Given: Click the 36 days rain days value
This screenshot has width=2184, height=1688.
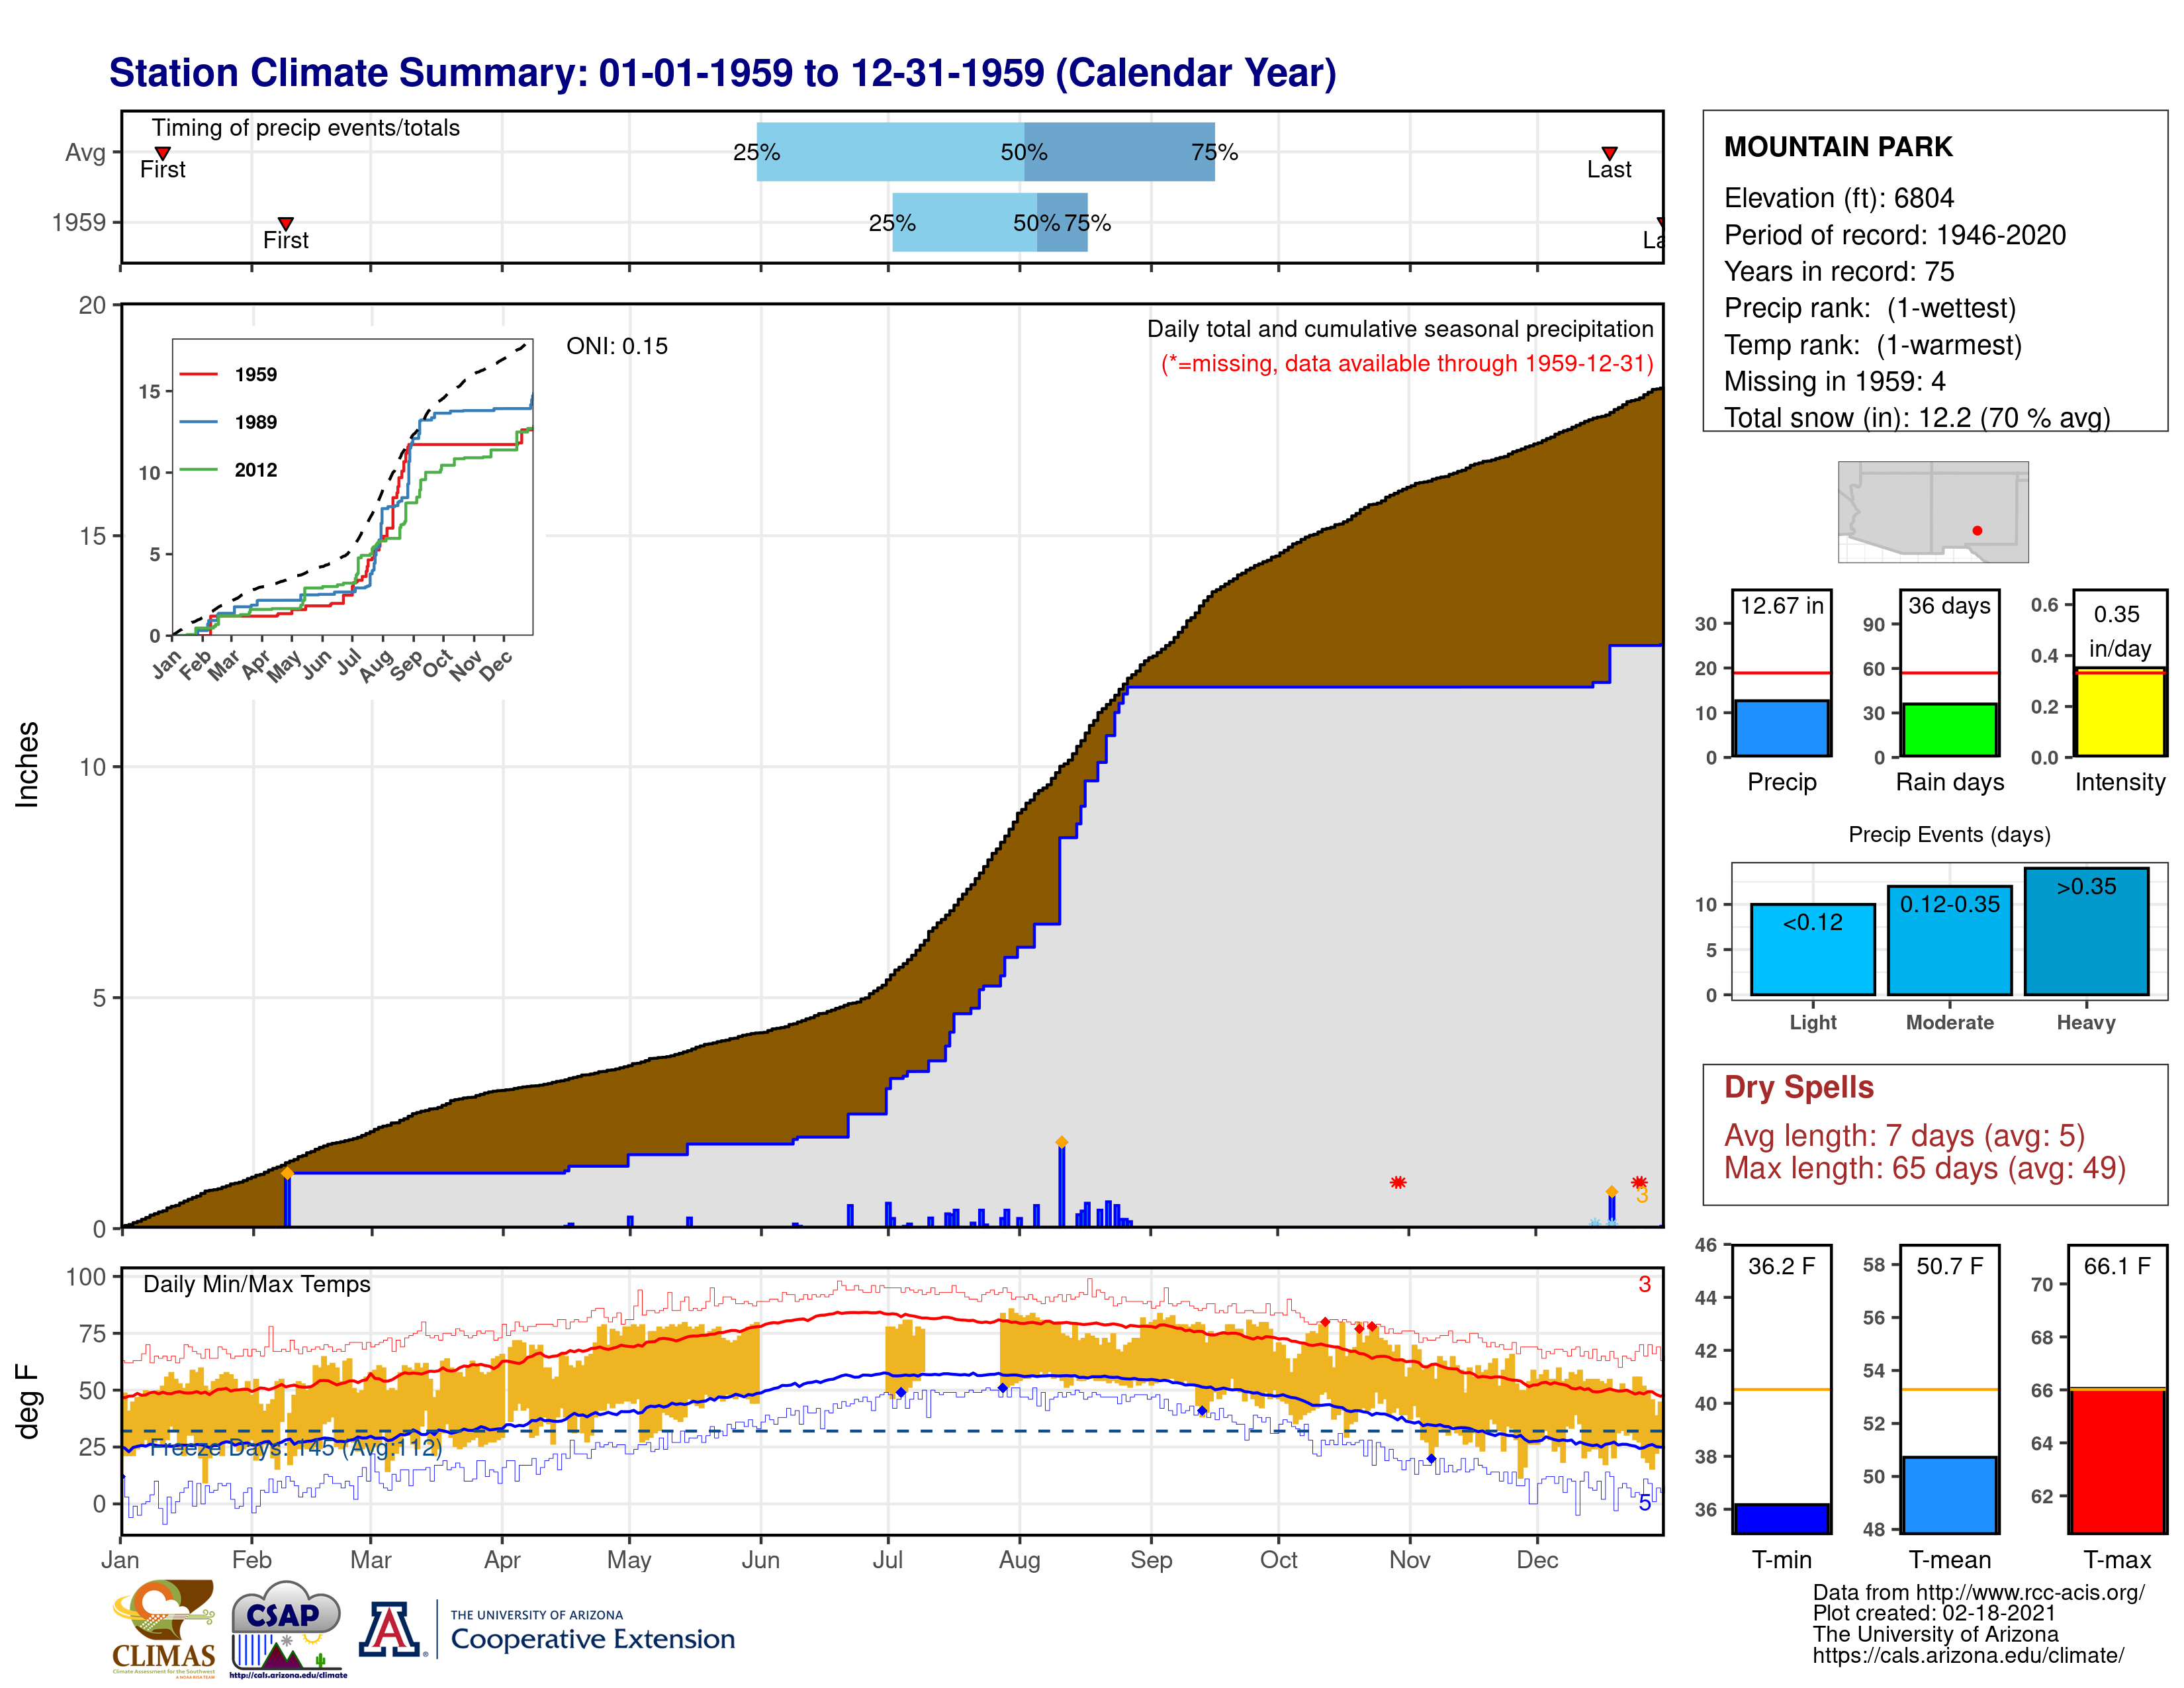Looking at the screenshot, I should pyautogui.click(x=1949, y=605).
